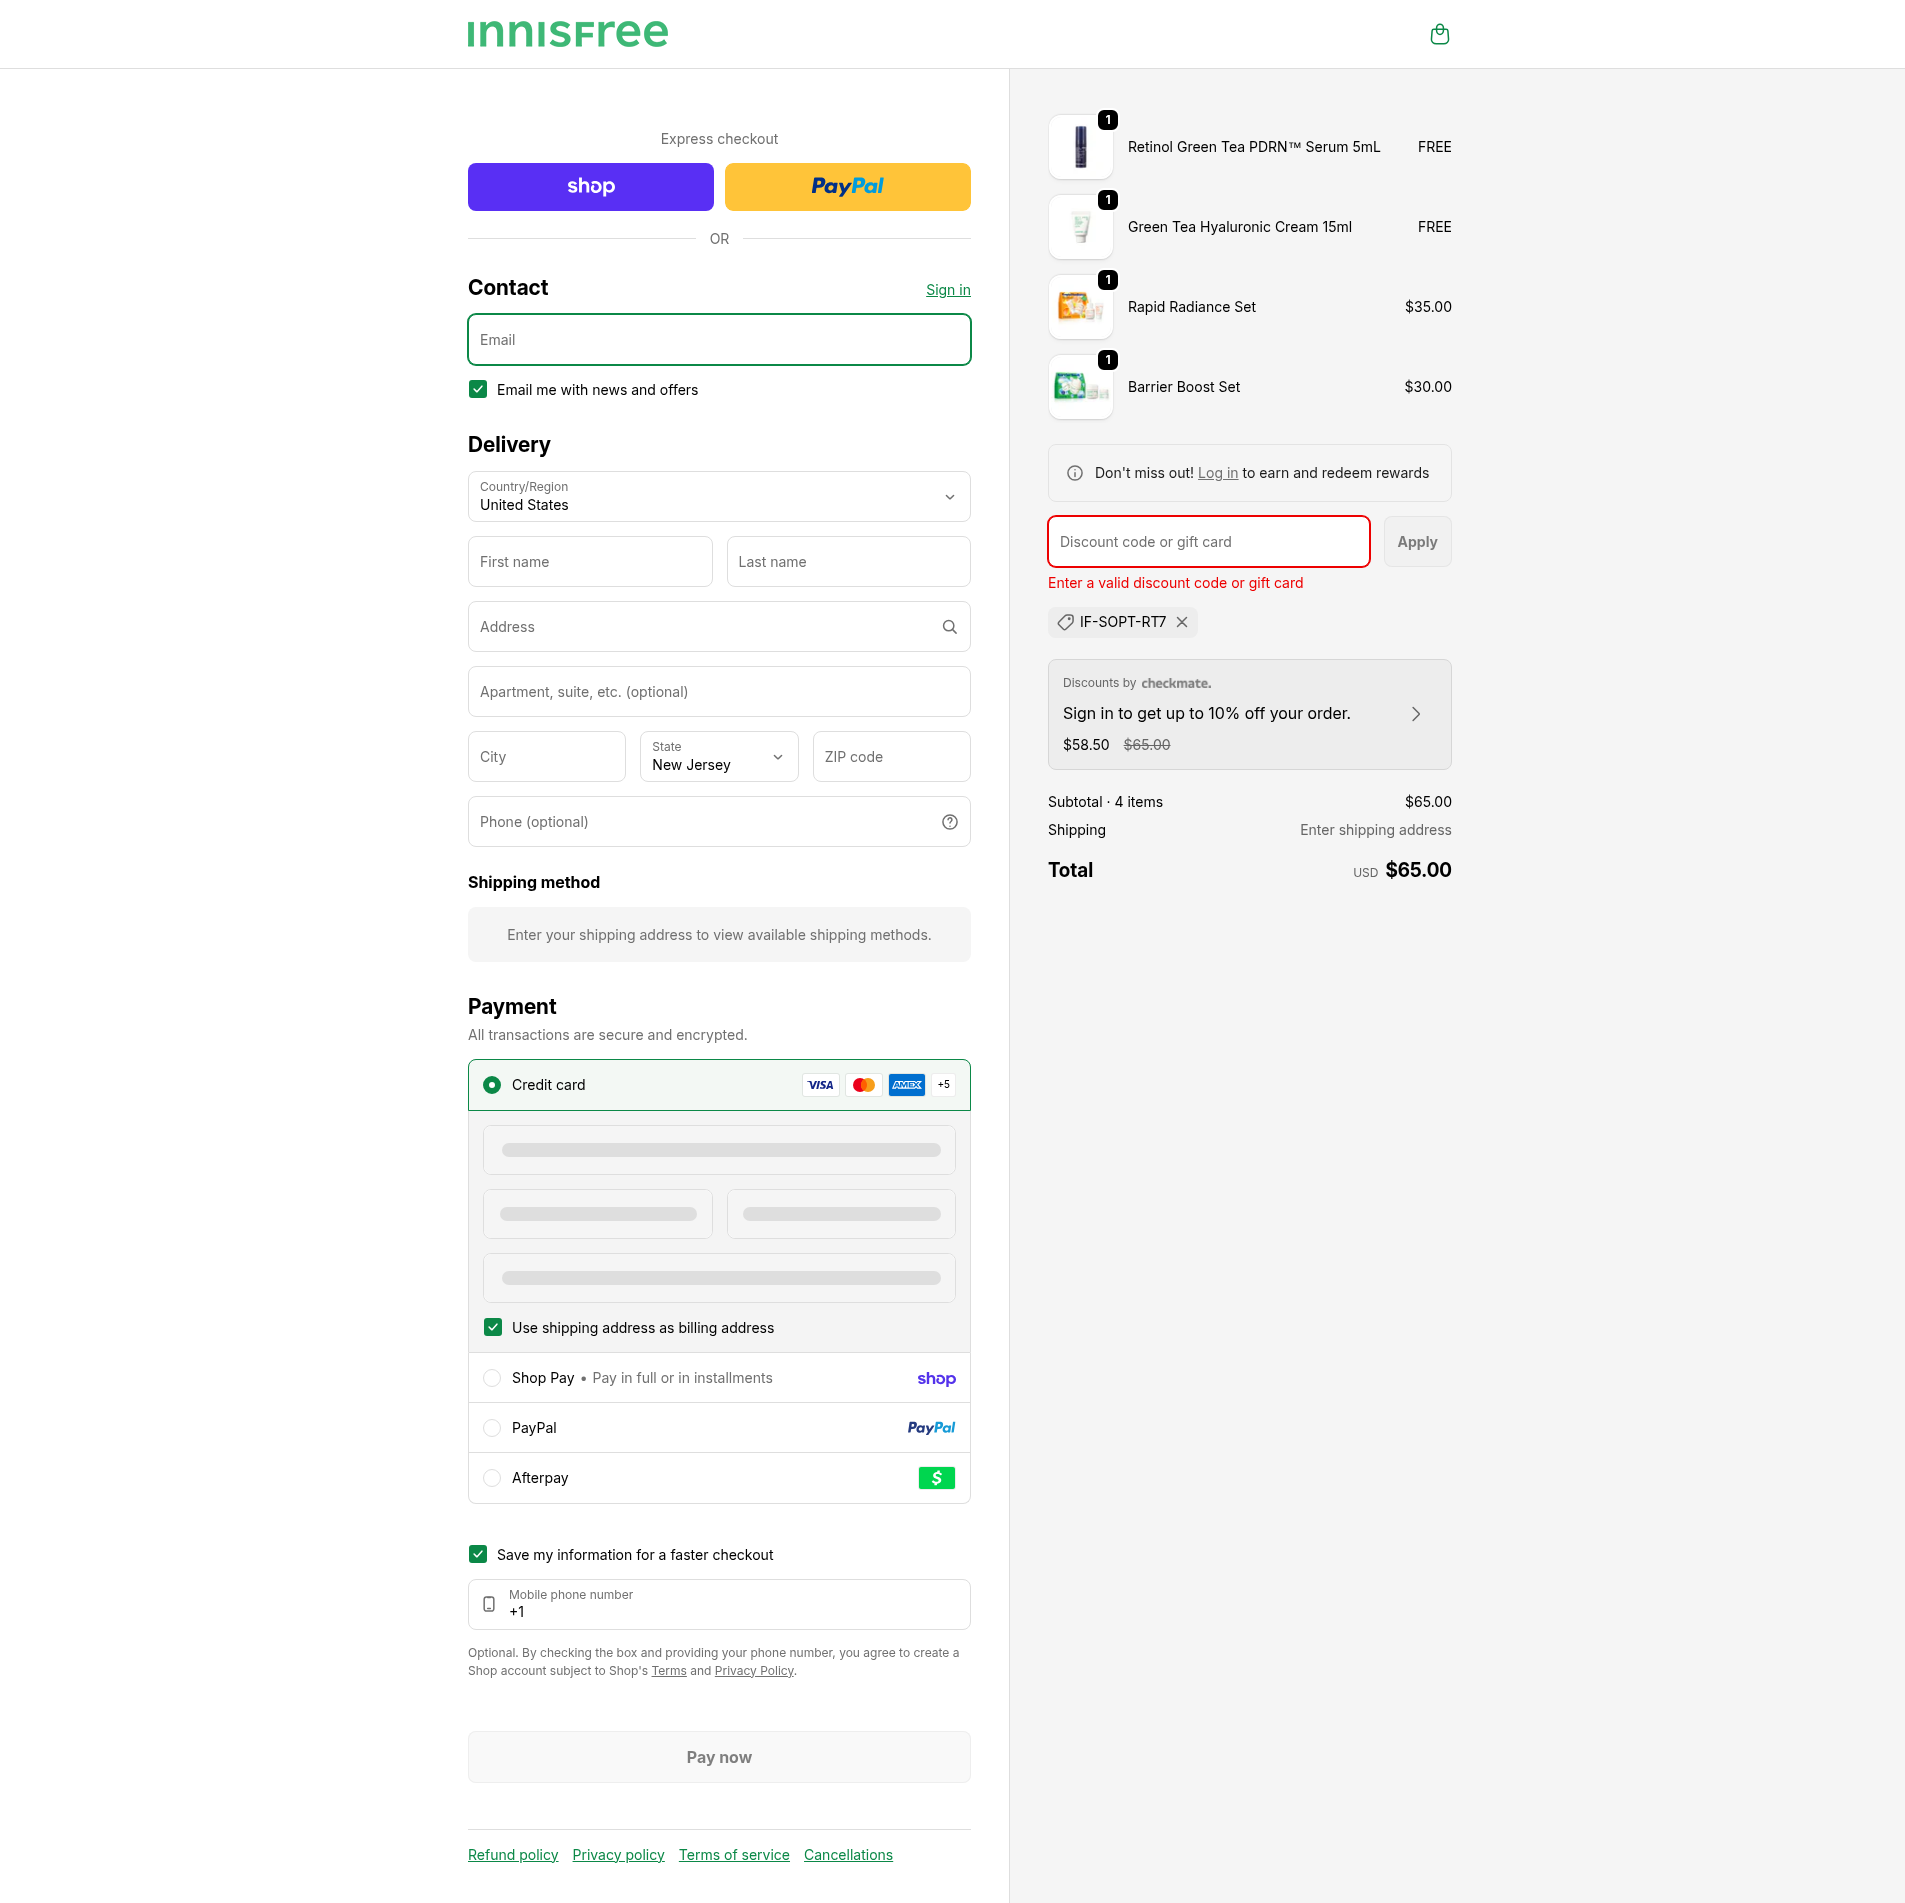Open the Refund policy link

[x=513, y=1855]
